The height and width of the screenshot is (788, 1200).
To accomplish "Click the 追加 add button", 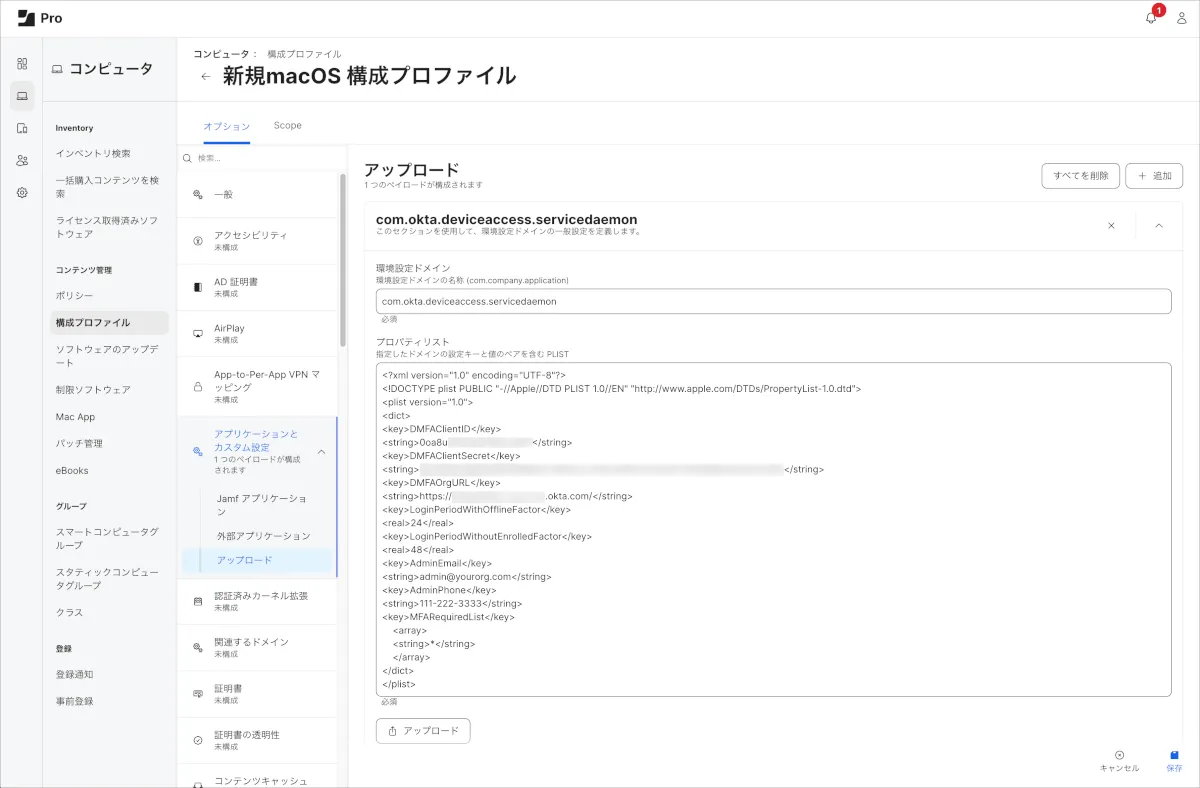I will point(1154,176).
